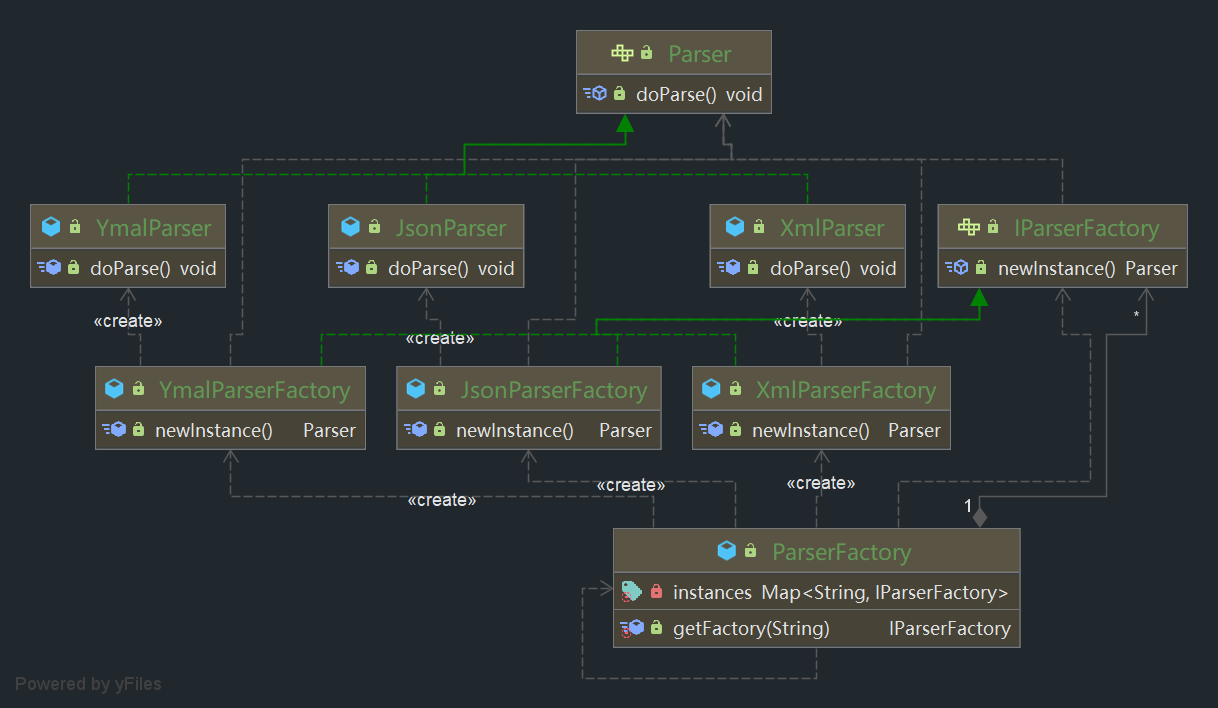
Task: Click the «create» label below YmalParser
Action: (127, 321)
